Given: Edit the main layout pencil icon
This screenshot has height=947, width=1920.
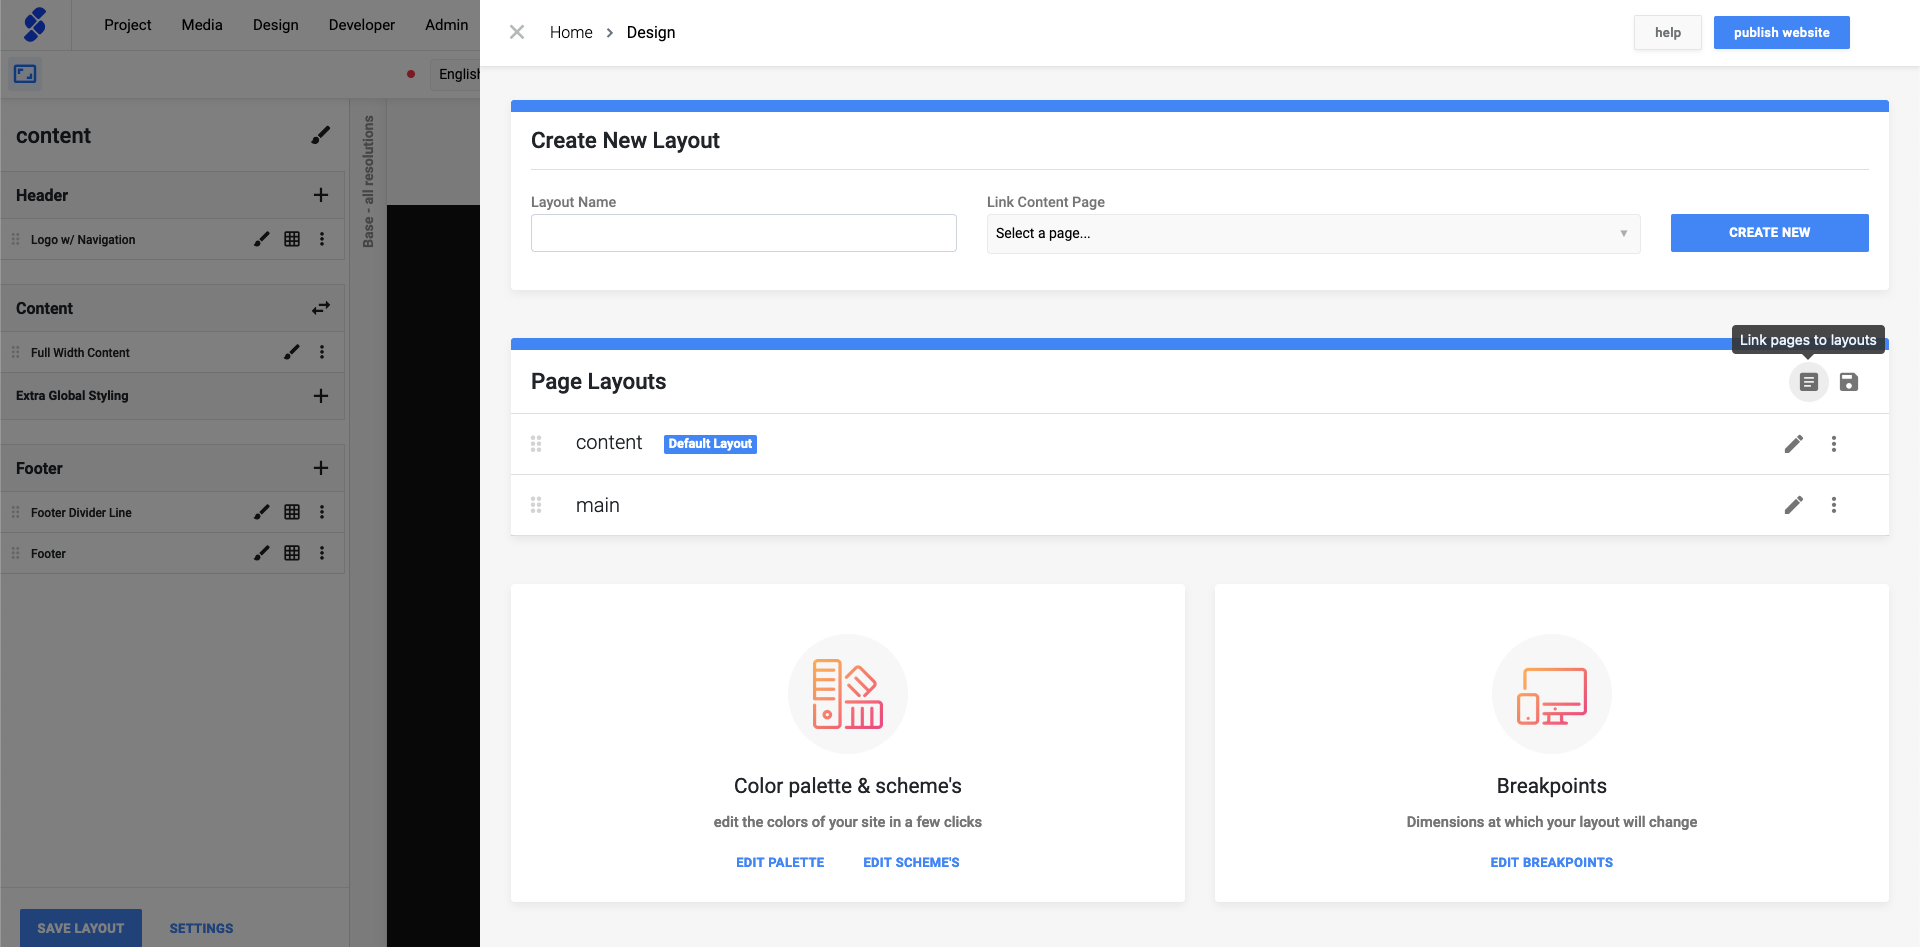Looking at the screenshot, I should coord(1794,505).
